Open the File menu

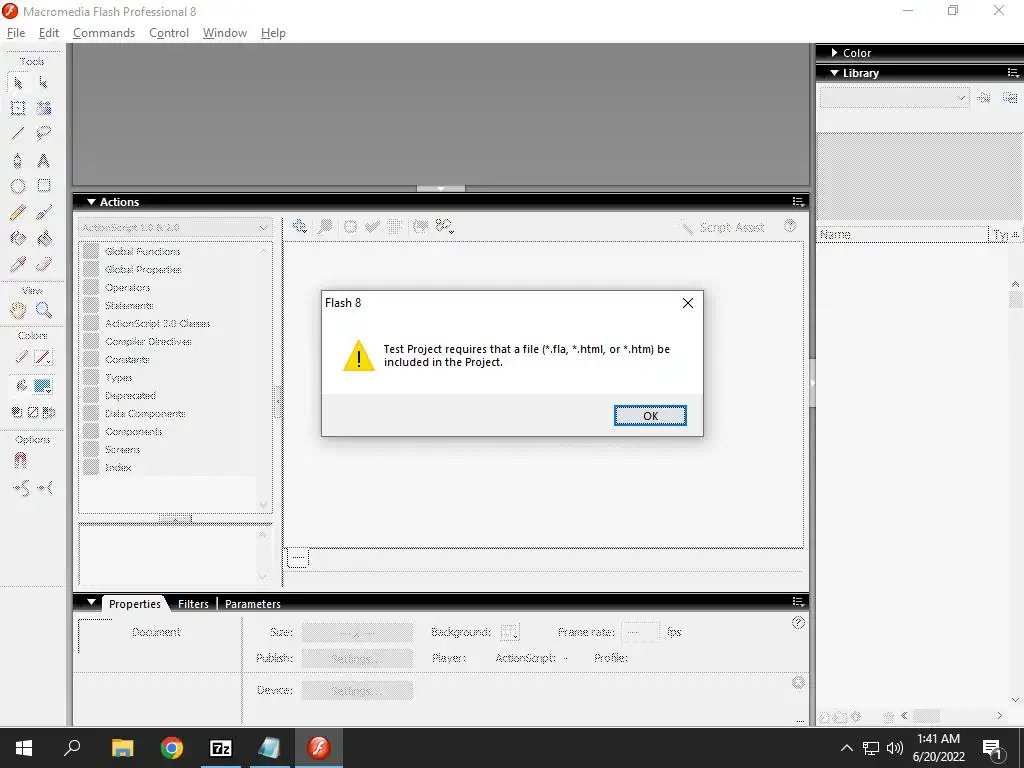pyautogui.click(x=16, y=33)
